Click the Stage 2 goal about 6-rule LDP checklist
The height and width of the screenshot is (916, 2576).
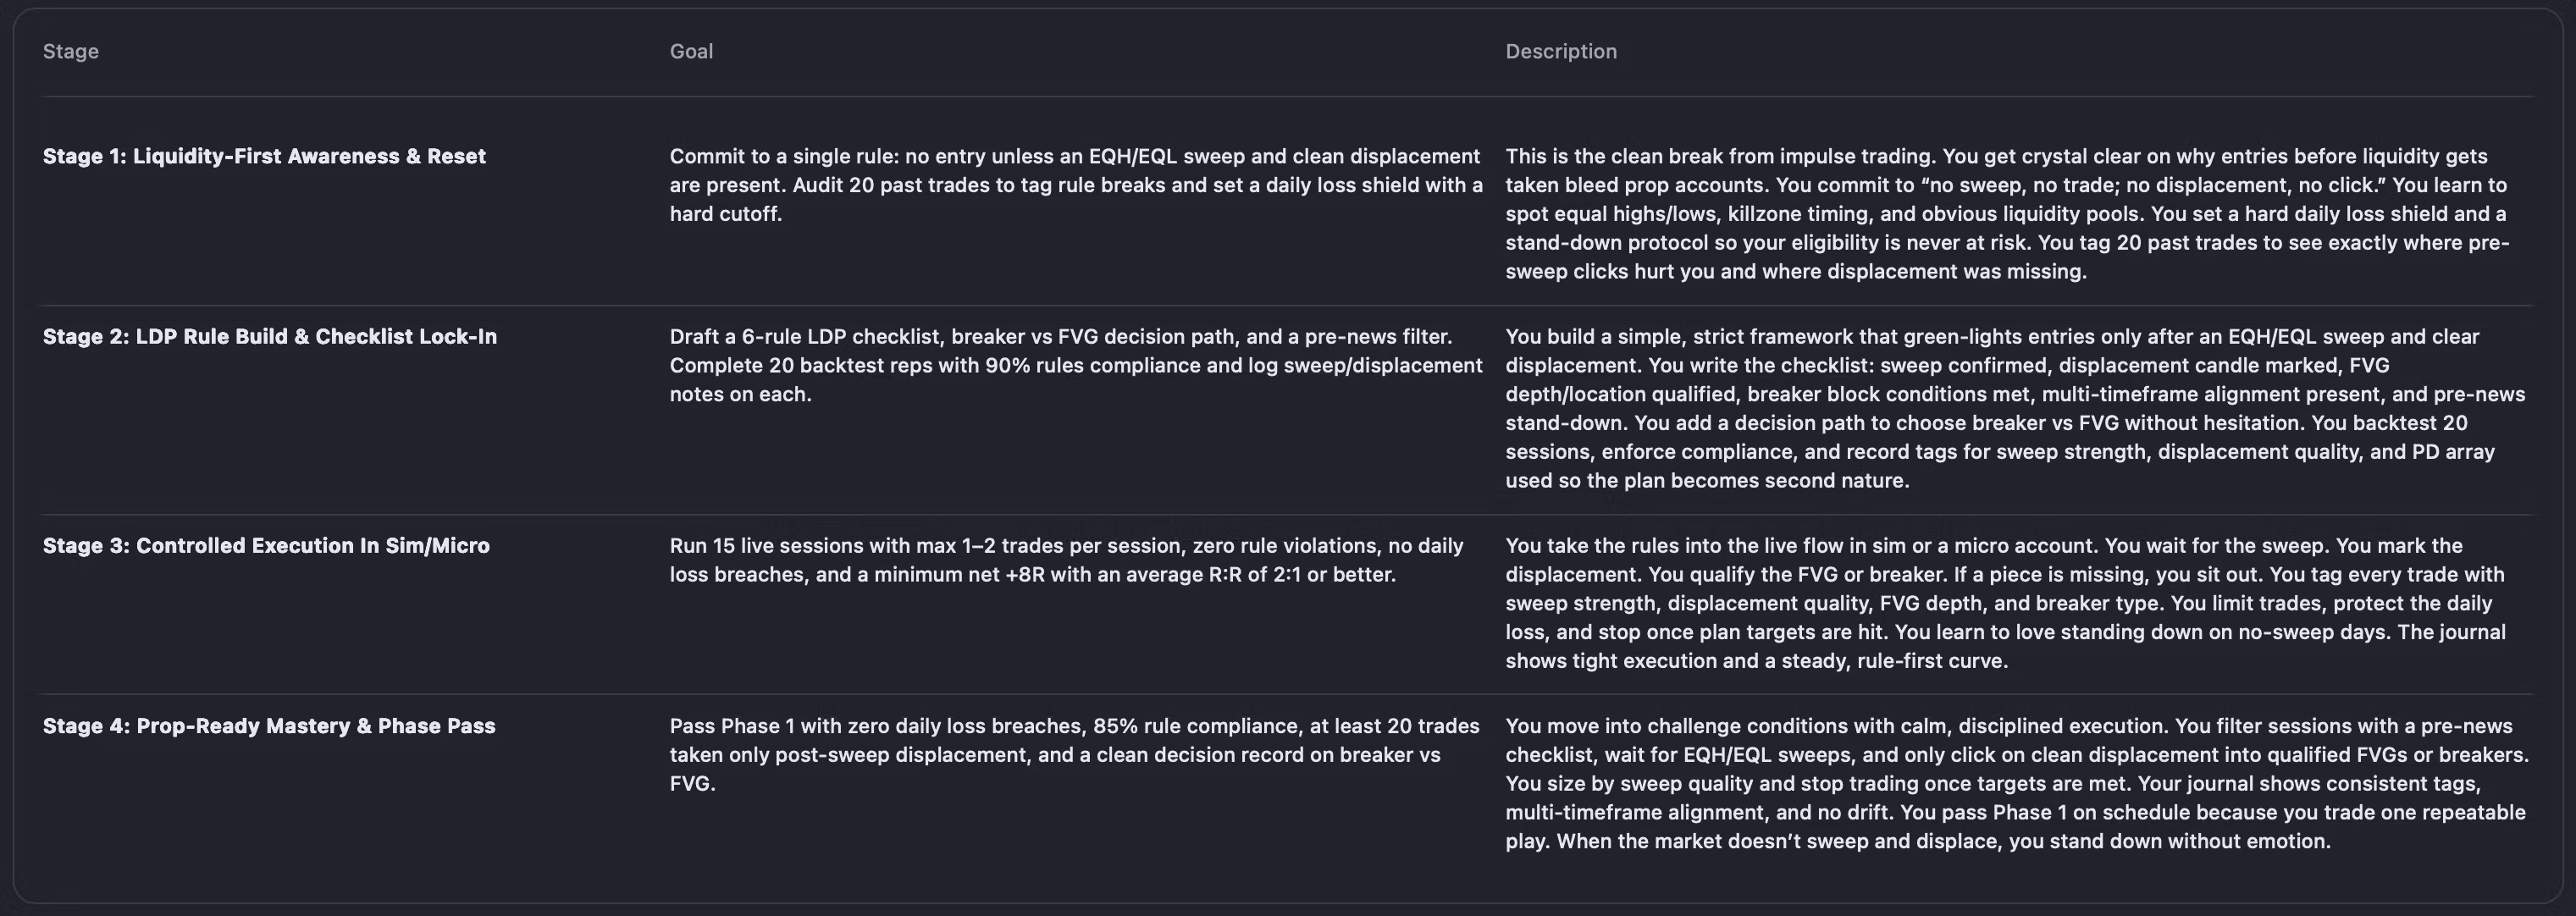(x=1075, y=365)
